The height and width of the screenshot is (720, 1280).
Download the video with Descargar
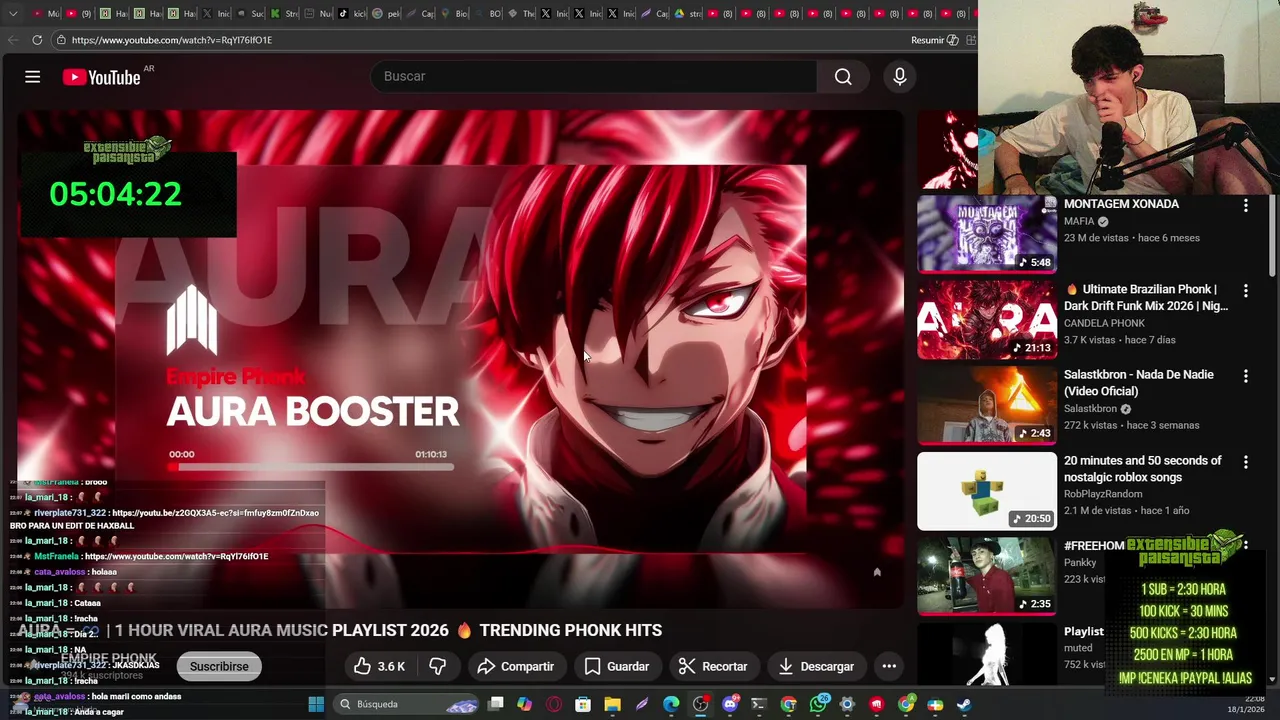pos(816,666)
